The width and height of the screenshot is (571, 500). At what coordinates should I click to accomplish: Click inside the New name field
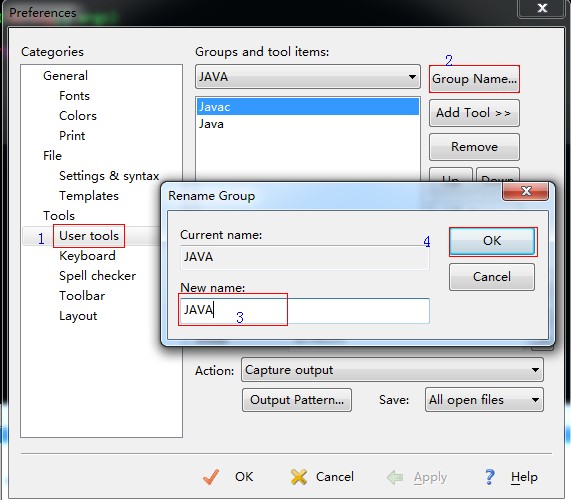[x=305, y=310]
